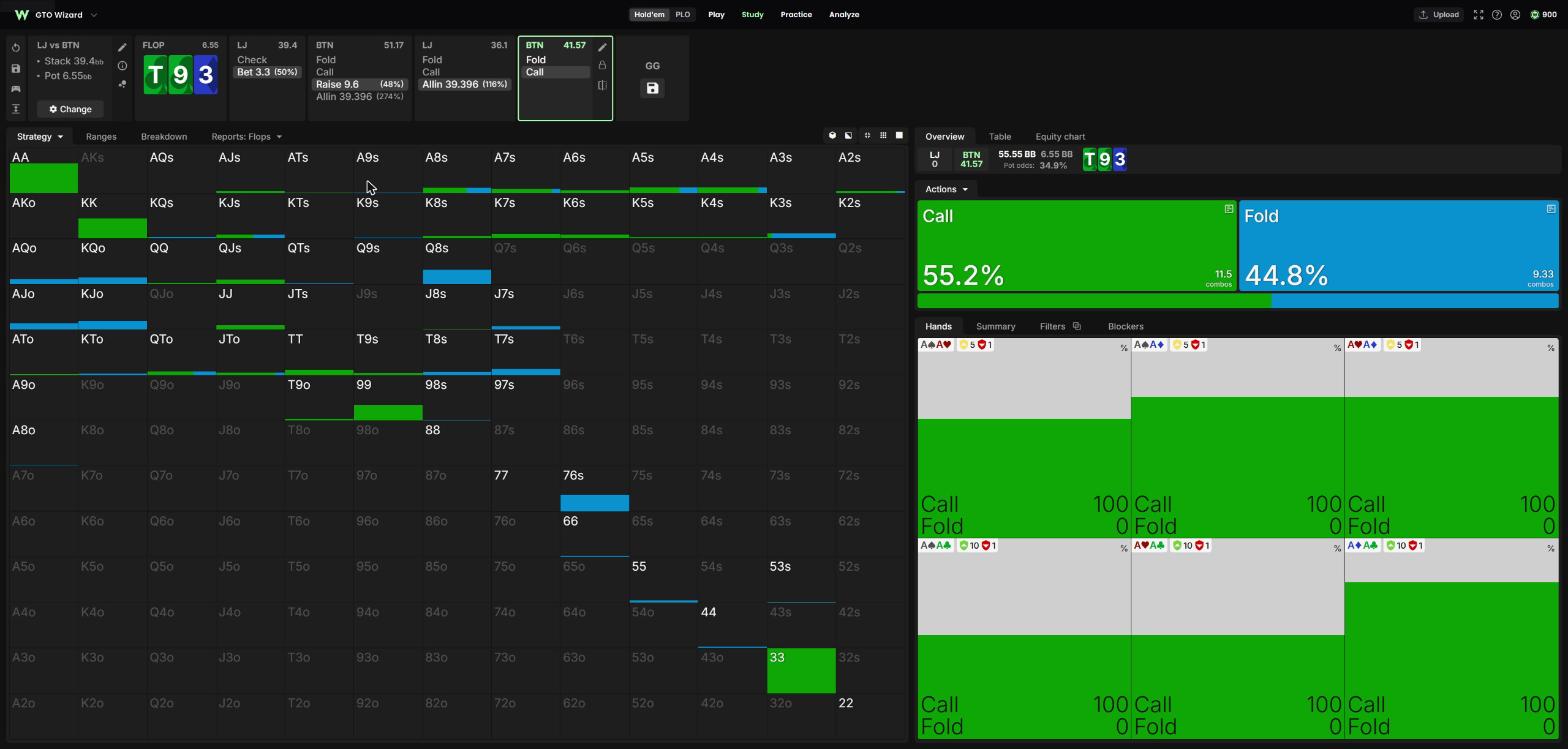Viewport: 1568px width, 749px height.
Task: Click the Call/Fold frequency bar under actions
Action: click(1238, 301)
